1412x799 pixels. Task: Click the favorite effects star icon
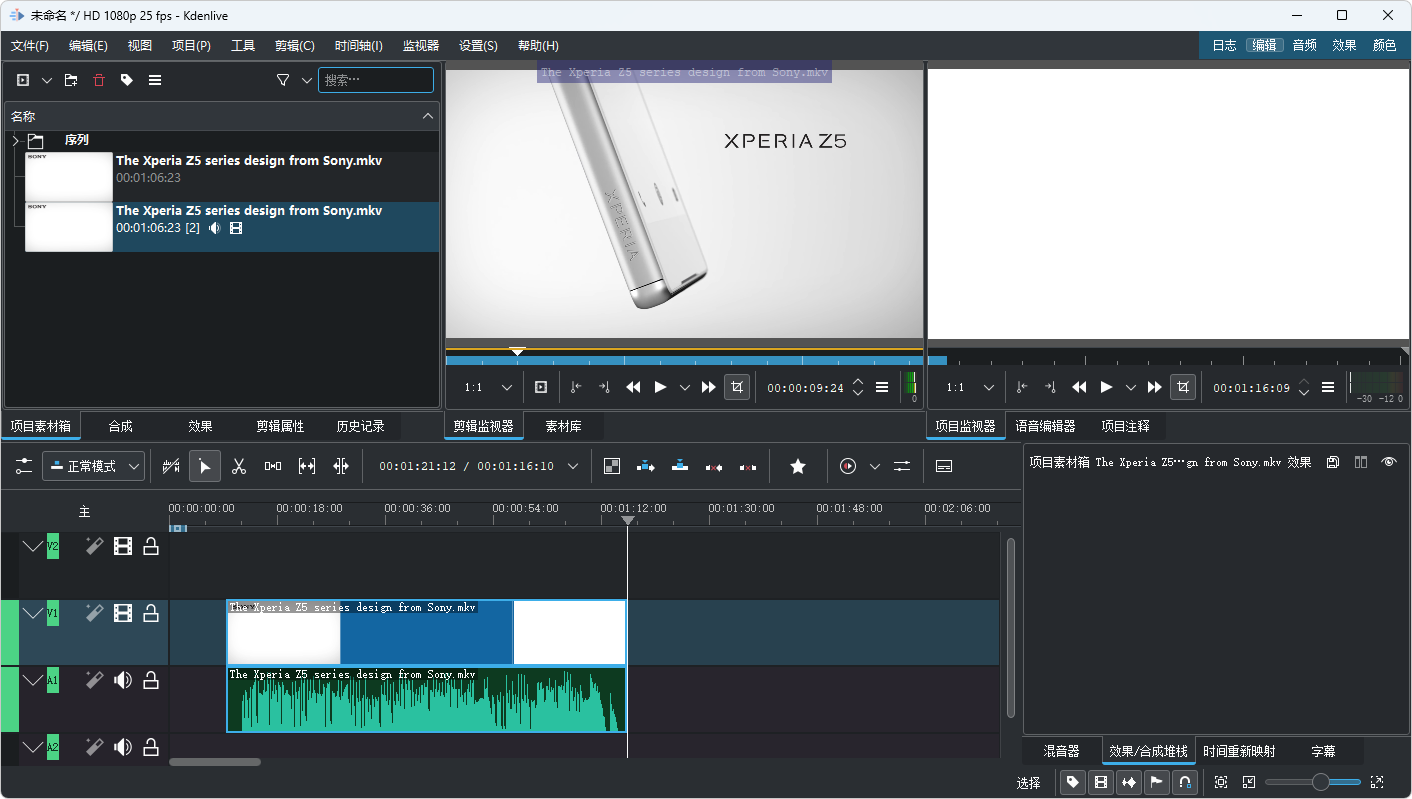click(797, 466)
